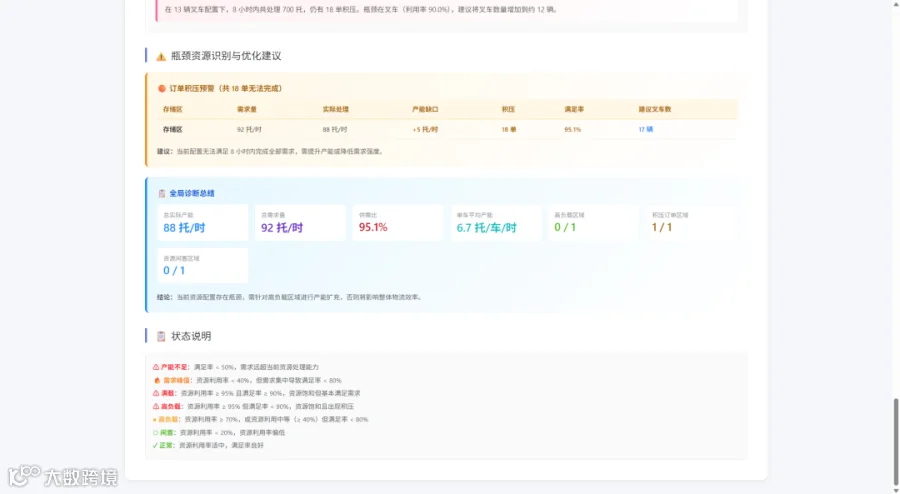Click the 需求峰值 status label

[177, 380]
